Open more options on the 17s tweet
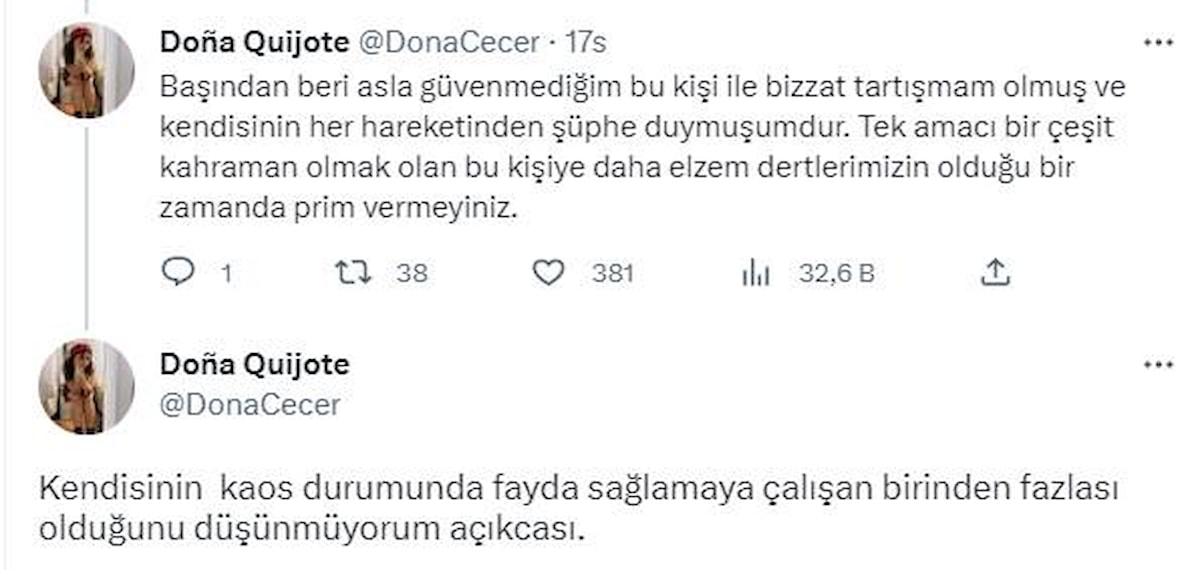Viewport: 1200px width, 570px height. (1158, 43)
